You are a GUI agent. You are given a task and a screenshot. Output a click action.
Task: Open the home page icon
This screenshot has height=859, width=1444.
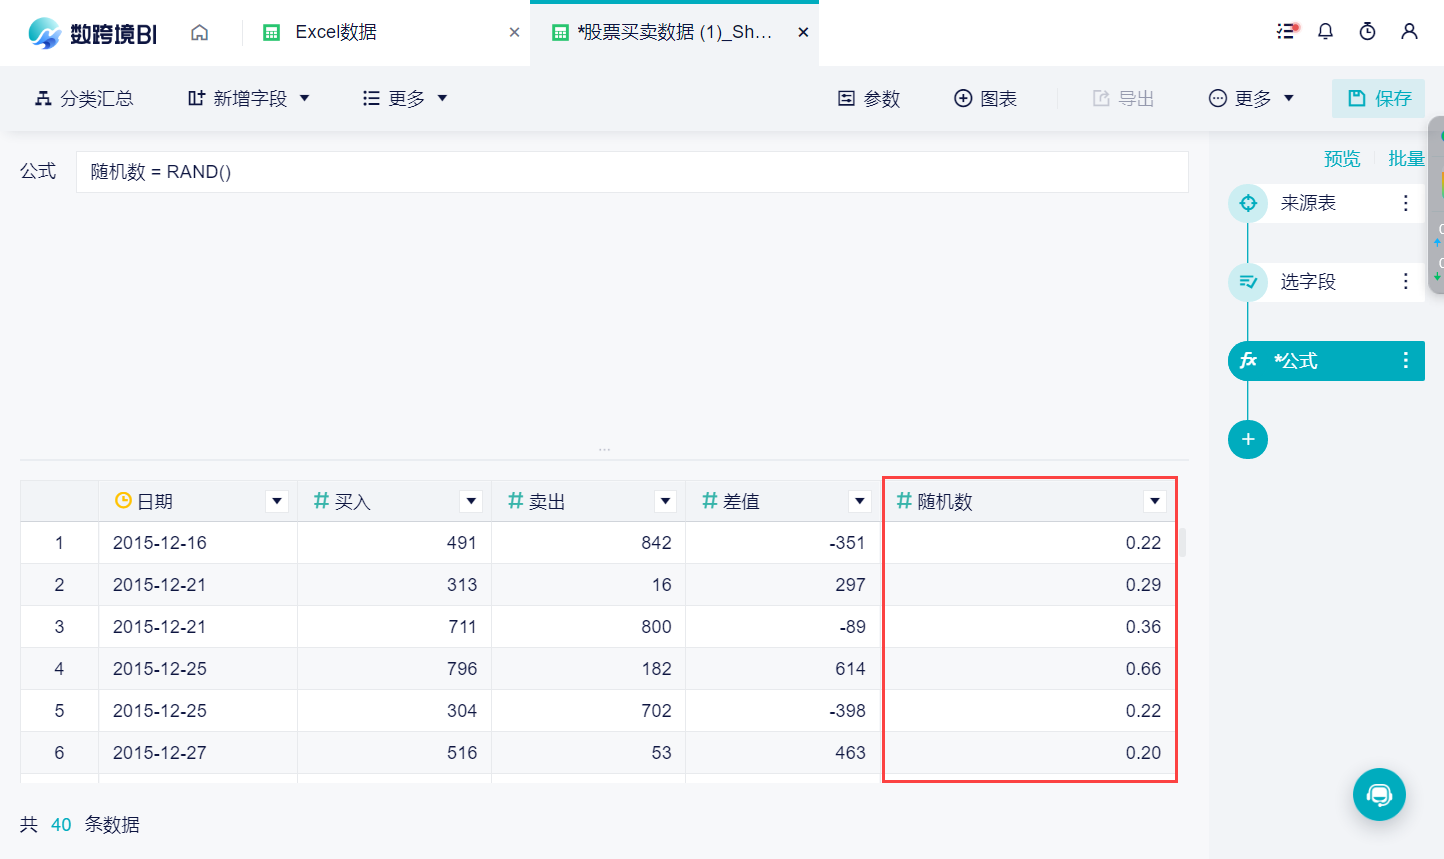(x=200, y=32)
